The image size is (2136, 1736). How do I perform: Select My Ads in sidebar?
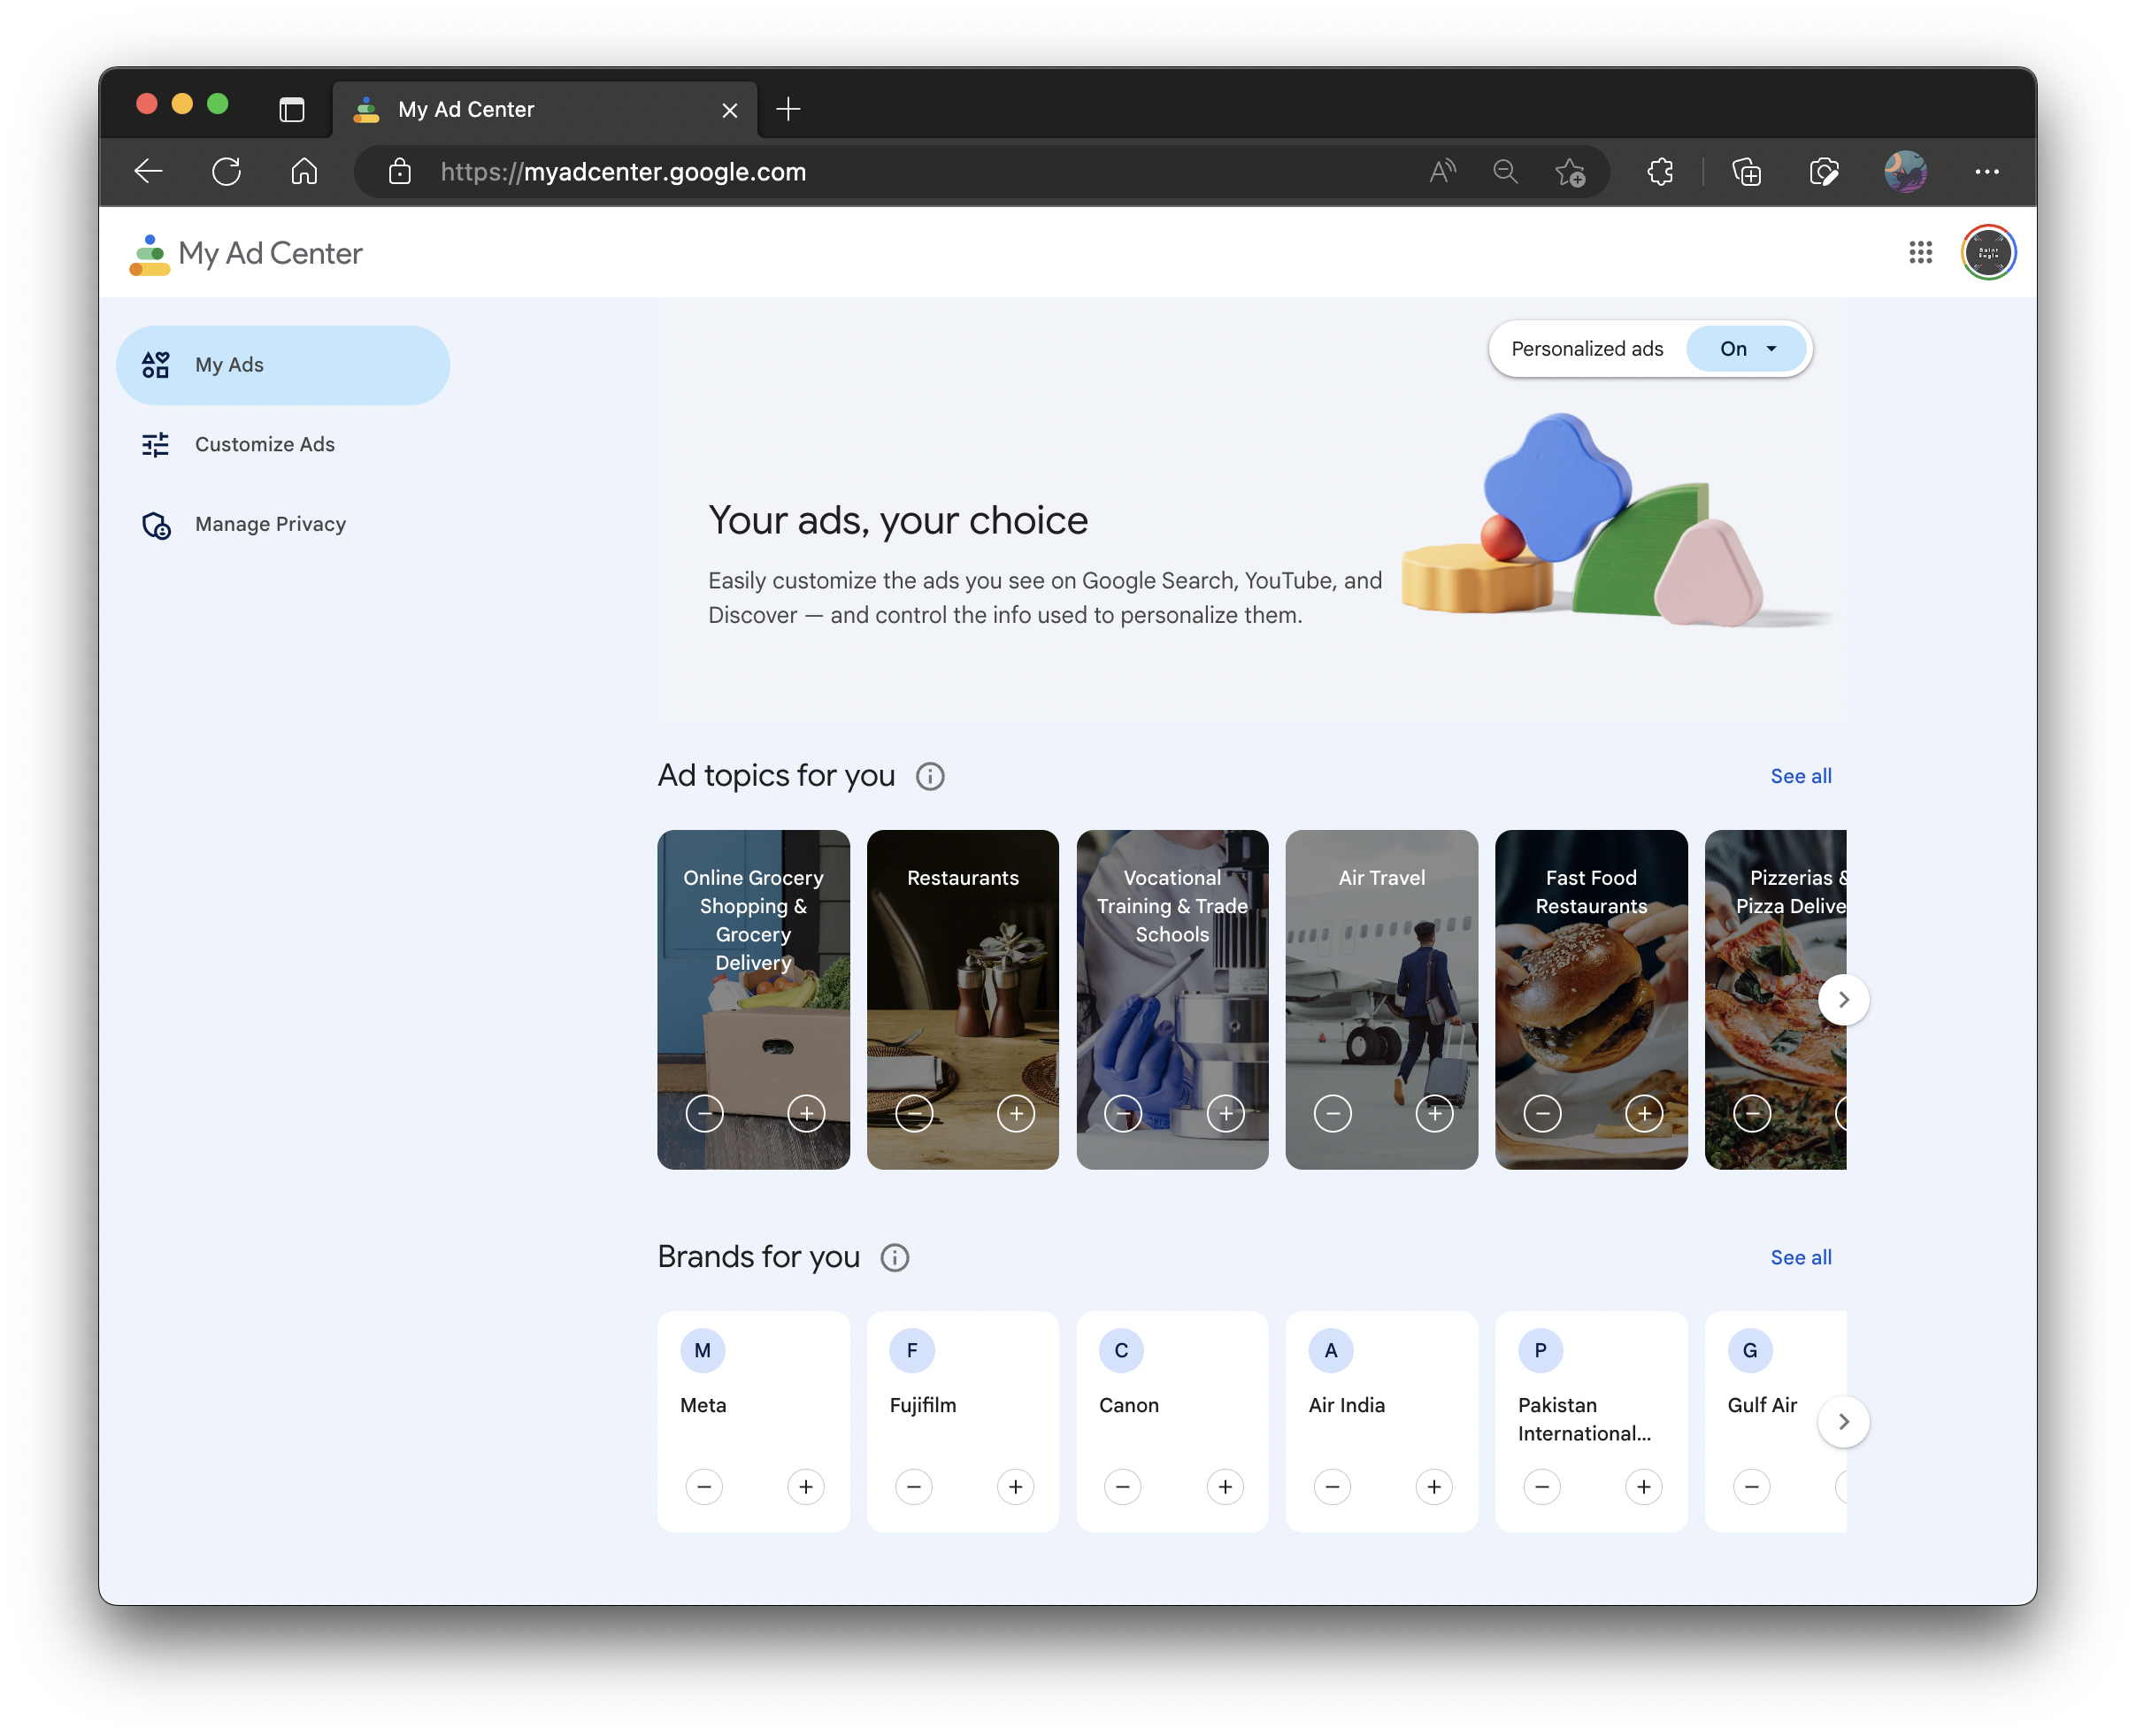283,365
